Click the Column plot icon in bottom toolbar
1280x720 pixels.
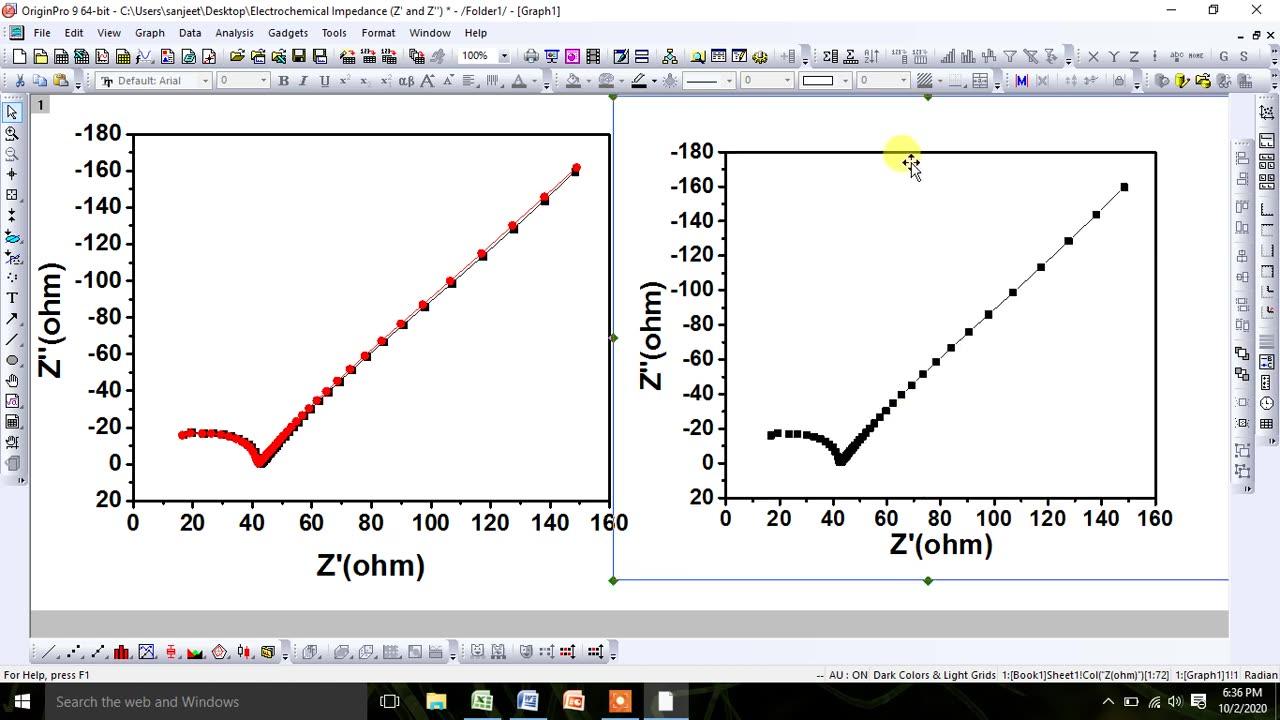121,651
